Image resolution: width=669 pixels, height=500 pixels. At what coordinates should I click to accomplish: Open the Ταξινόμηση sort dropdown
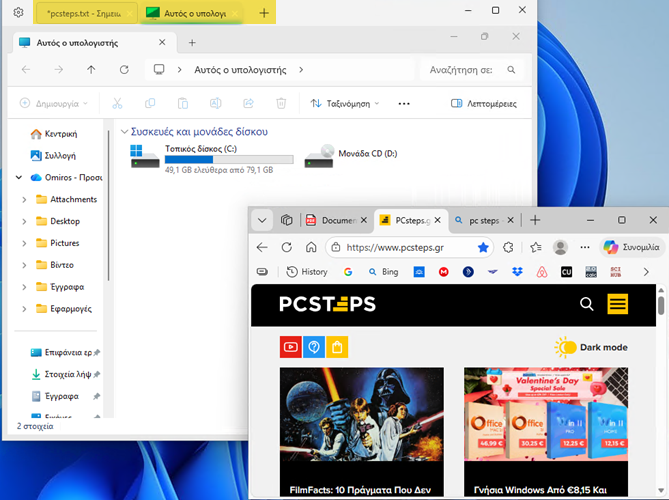point(346,103)
